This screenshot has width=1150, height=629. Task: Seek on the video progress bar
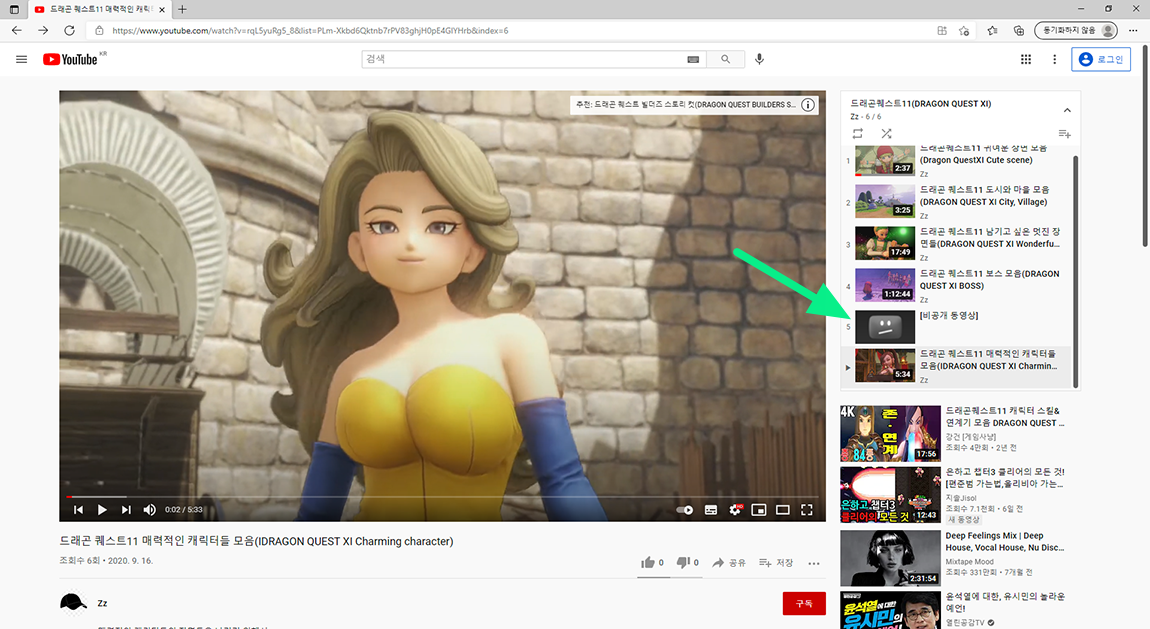pos(442,496)
